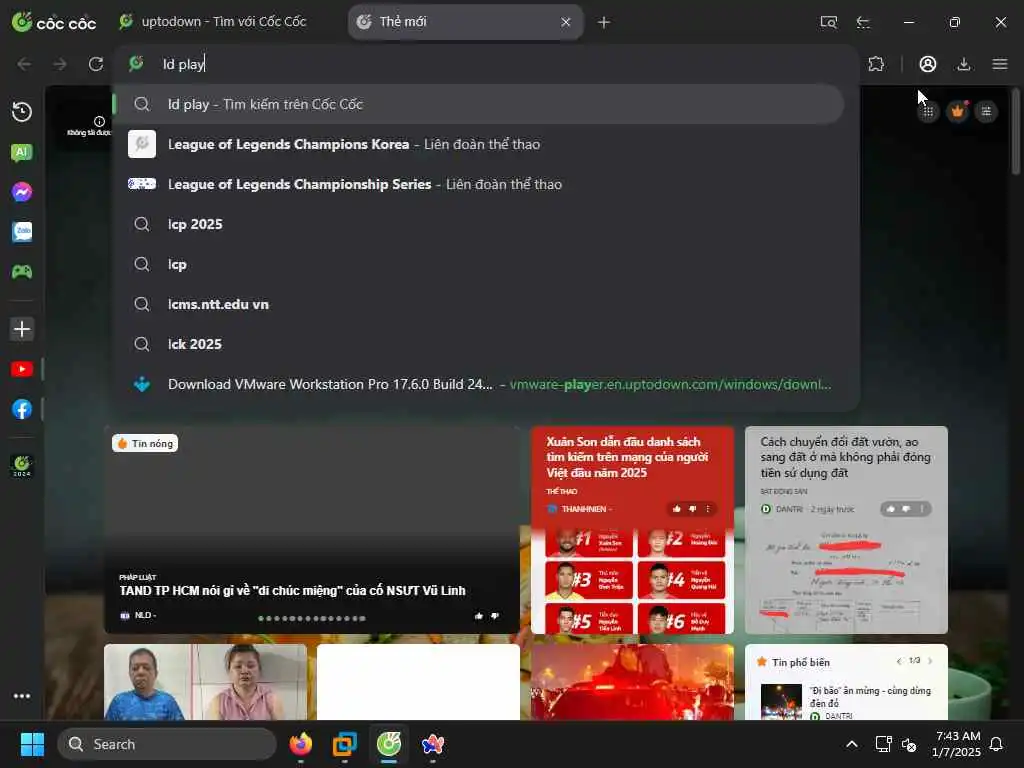Select the 'lck 2025' suggestion
This screenshot has width=1024, height=768.
tap(479, 344)
